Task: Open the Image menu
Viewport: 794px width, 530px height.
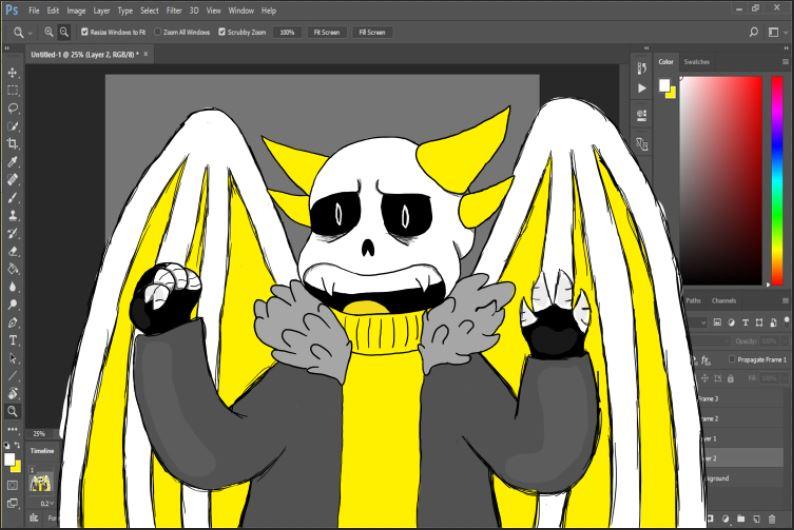Action: click(x=76, y=10)
